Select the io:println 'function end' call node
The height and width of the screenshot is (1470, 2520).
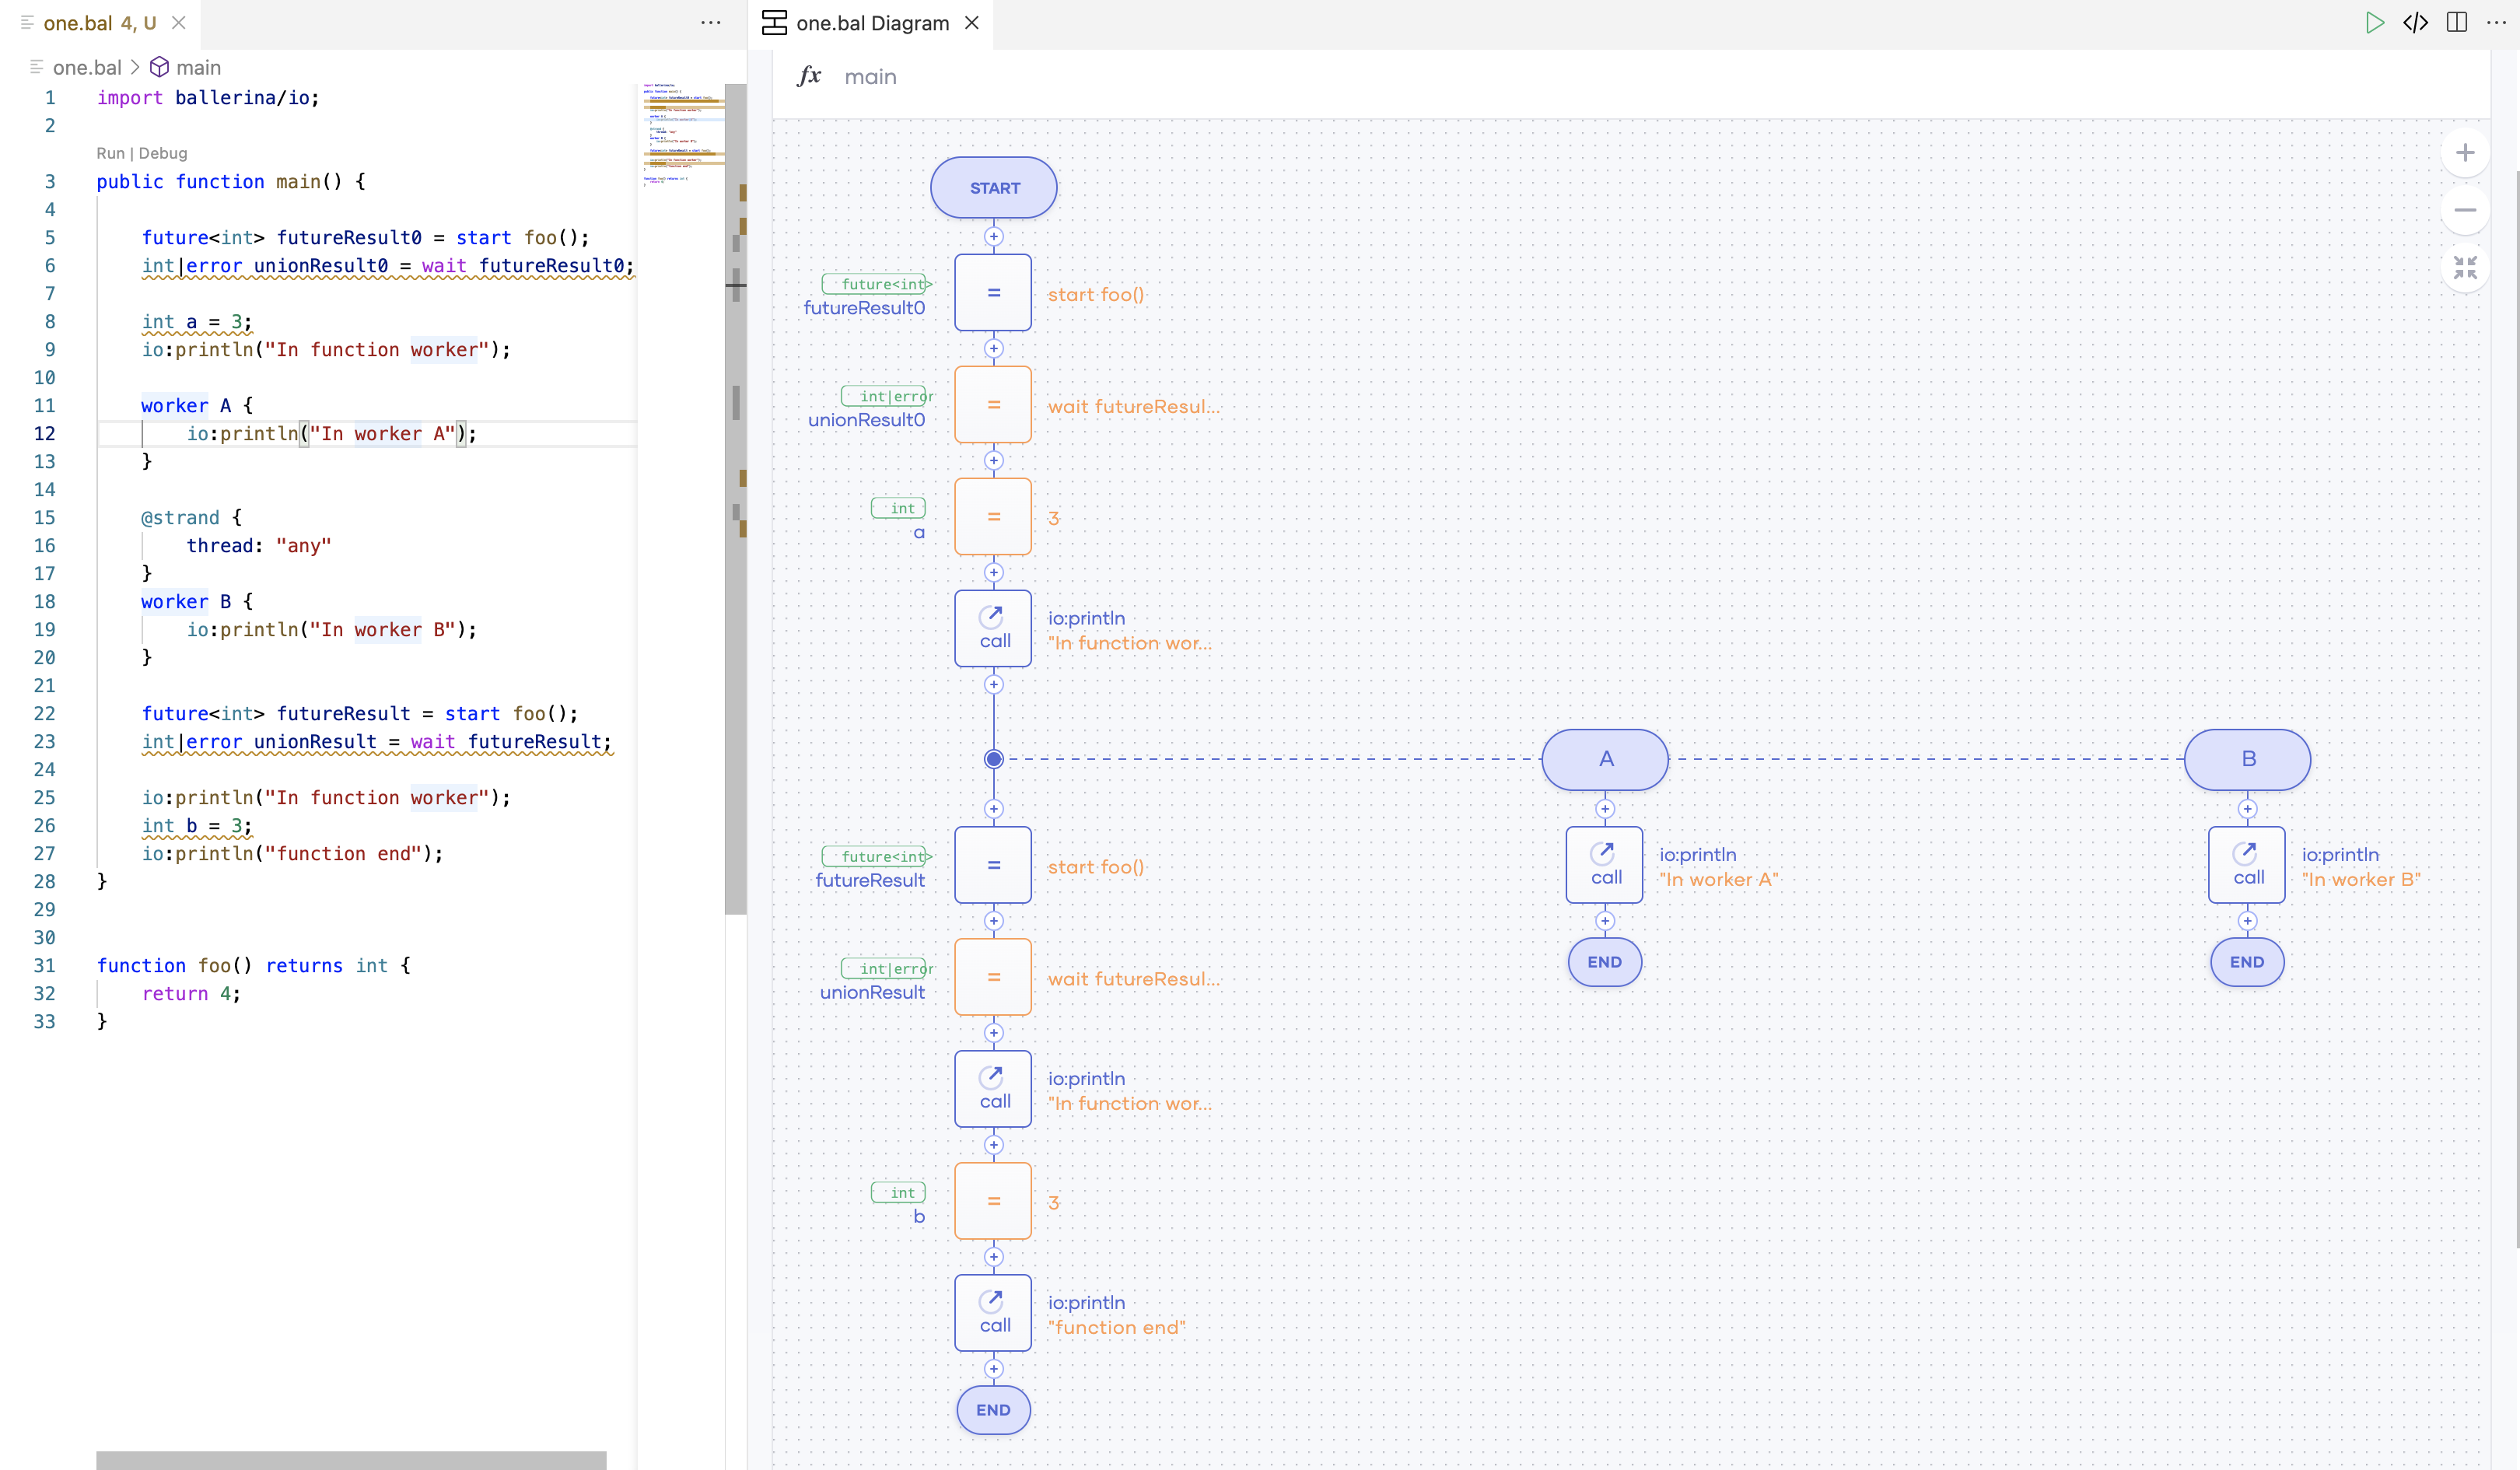[x=993, y=1313]
